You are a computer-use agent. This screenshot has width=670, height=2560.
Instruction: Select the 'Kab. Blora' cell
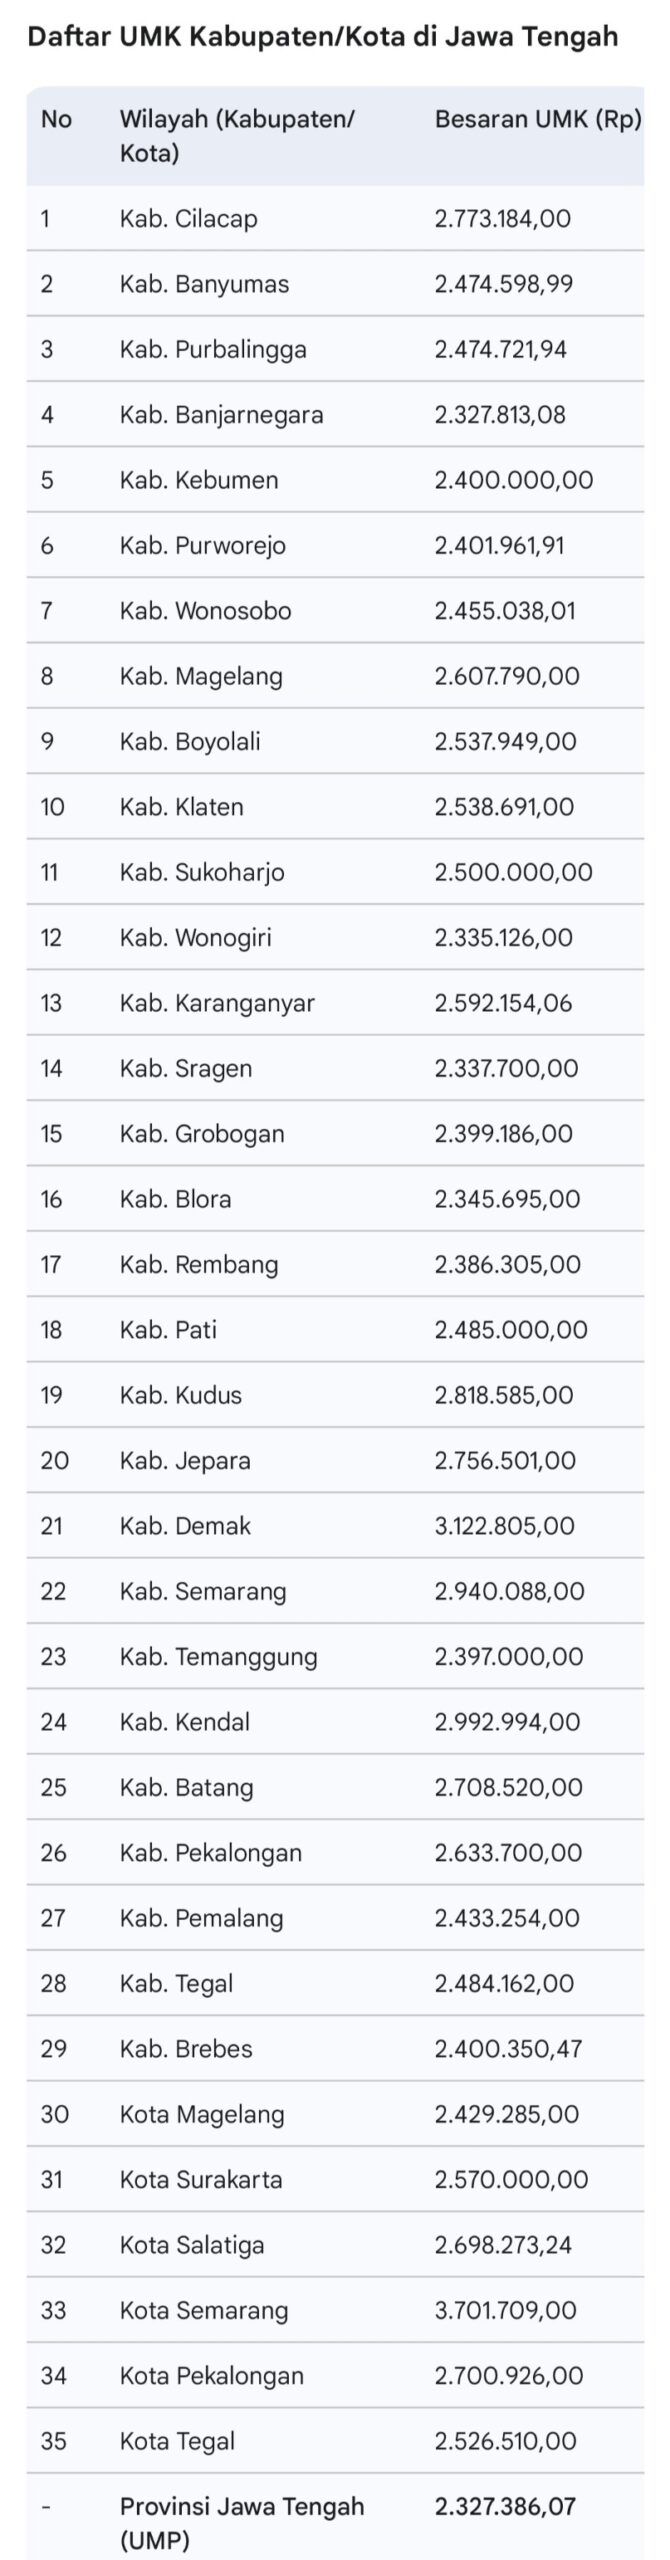[x=175, y=1199]
